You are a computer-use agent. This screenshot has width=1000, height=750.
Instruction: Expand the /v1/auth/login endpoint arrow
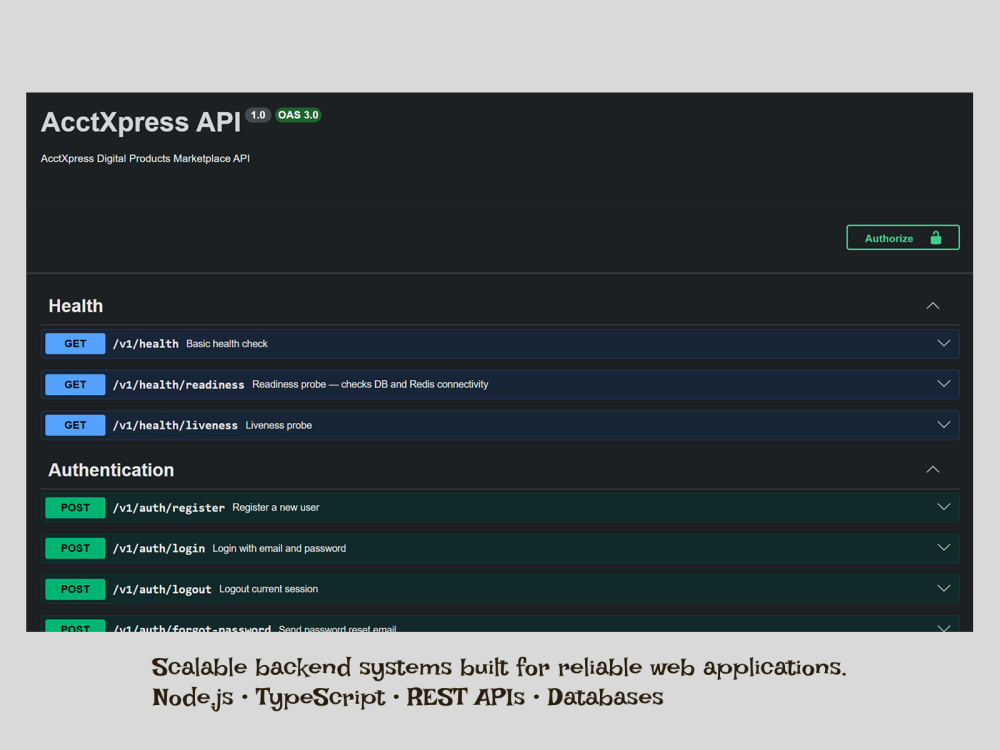(x=944, y=548)
